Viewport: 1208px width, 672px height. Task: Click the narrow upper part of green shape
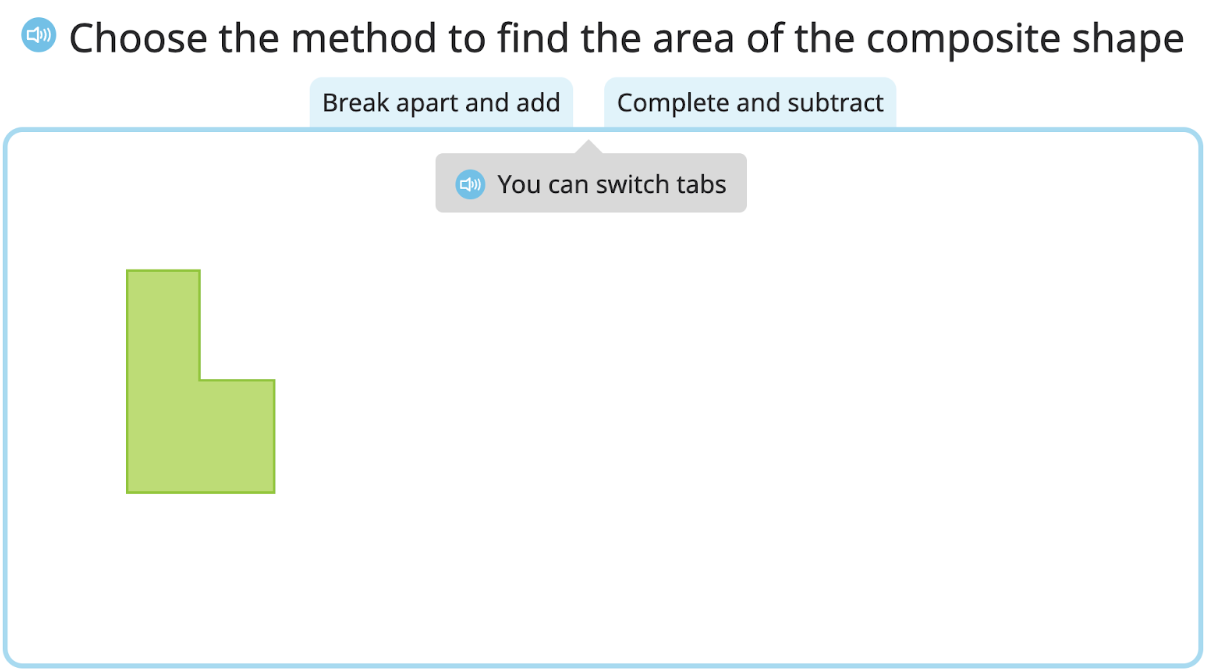tap(163, 320)
